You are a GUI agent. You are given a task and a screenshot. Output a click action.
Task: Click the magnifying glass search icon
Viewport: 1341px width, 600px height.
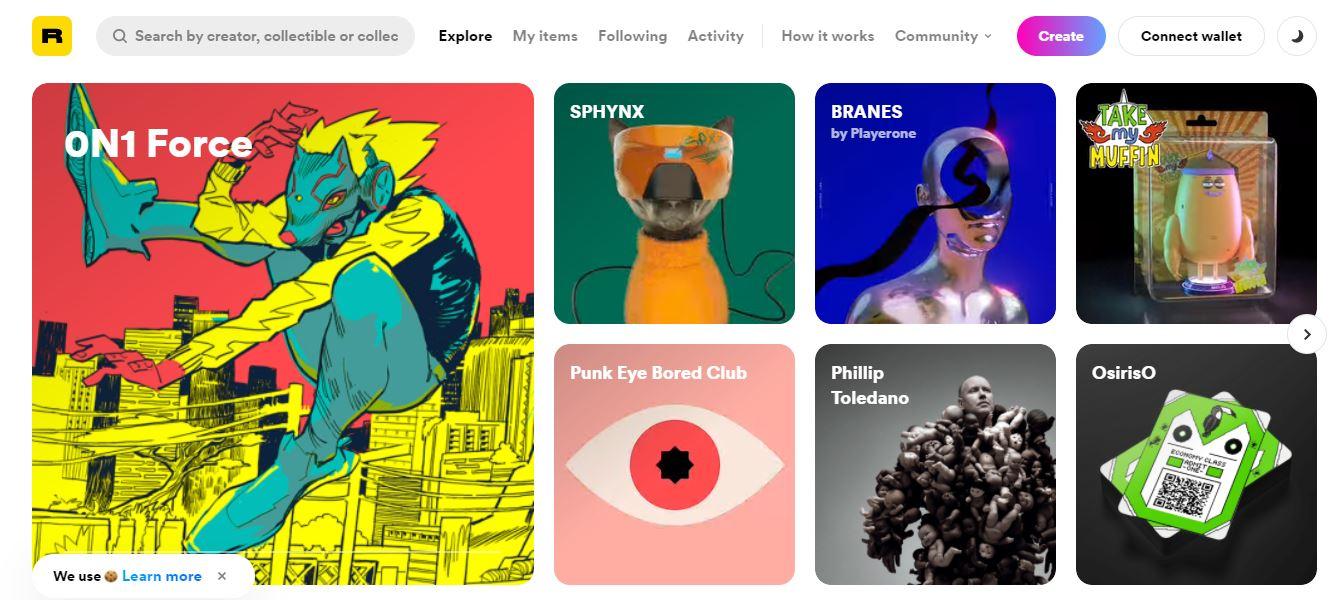[x=120, y=36]
